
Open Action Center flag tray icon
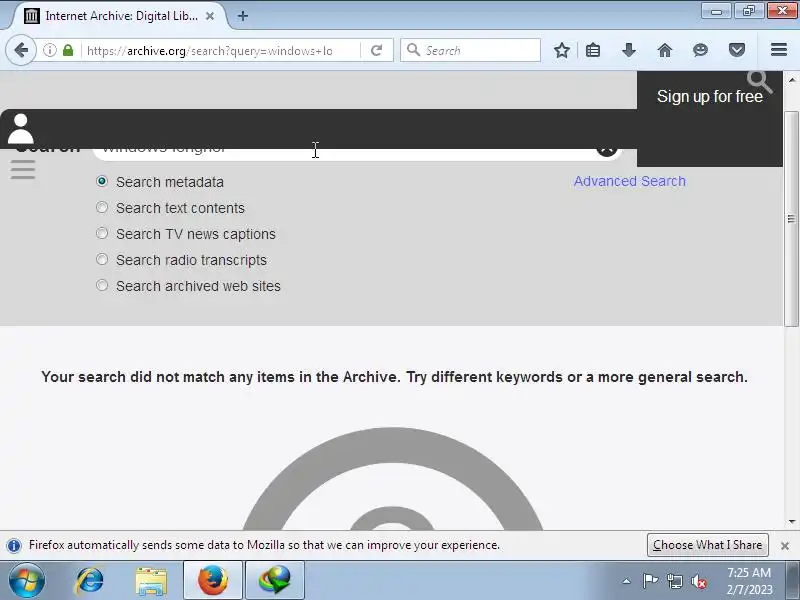point(651,581)
